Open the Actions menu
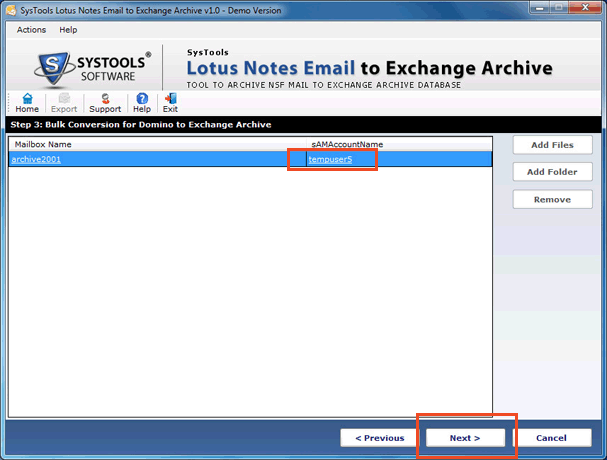 (31, 30)
